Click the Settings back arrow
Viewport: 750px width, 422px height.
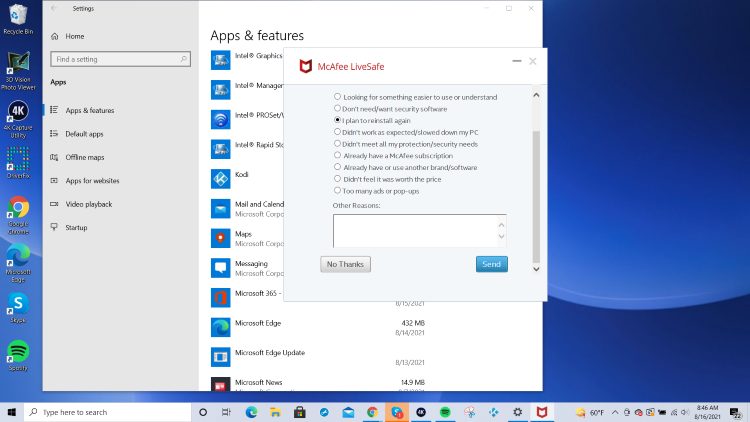(x=54, y=8)
